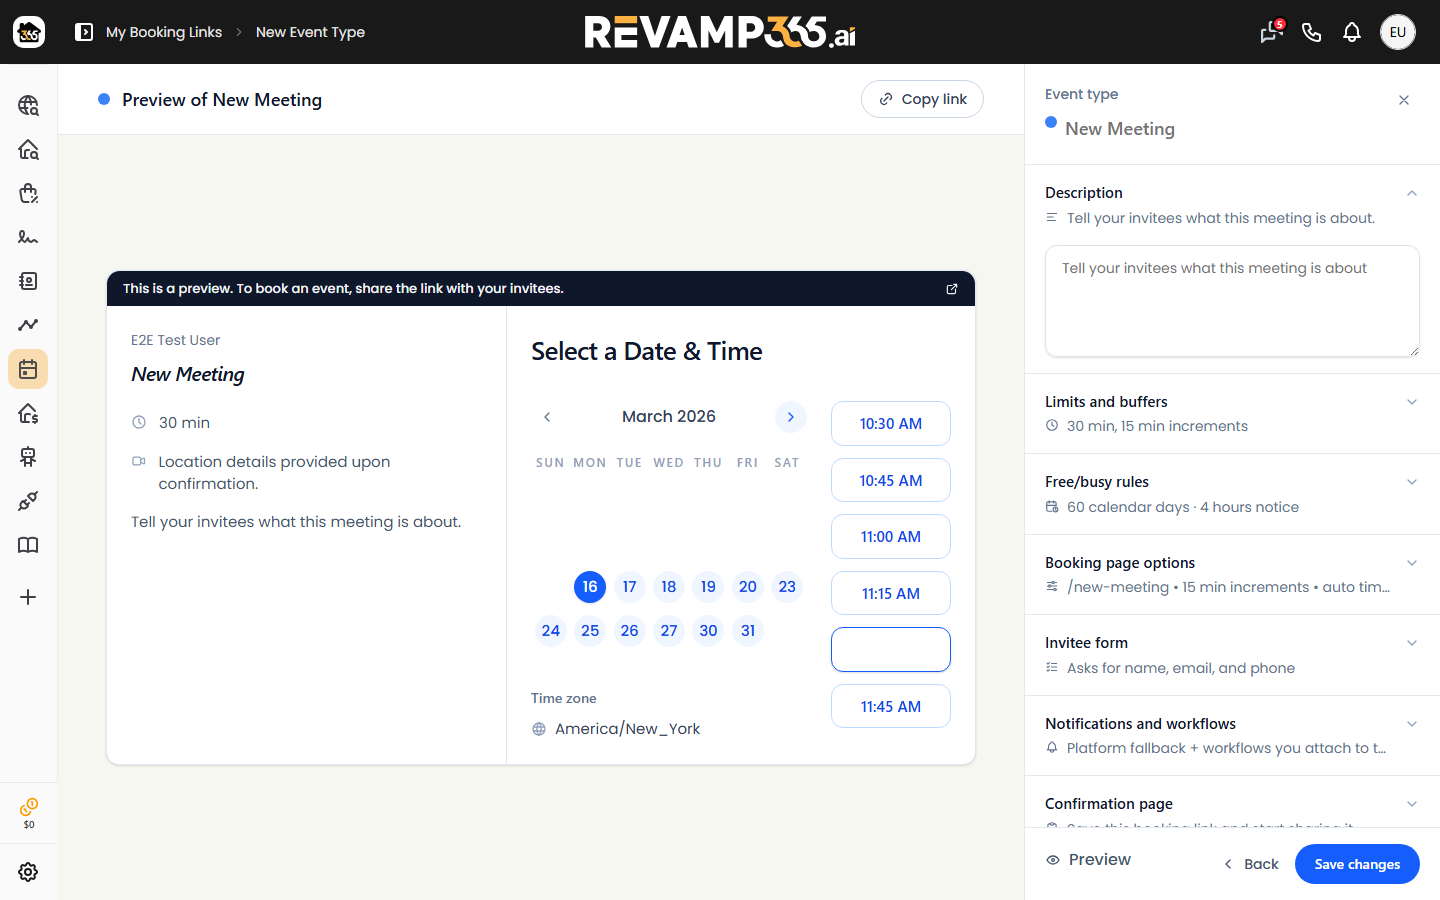Click the phone icon in the top bar
Image resolution: width=1440 pixels, height=900 pixels.
point(1312,32)
